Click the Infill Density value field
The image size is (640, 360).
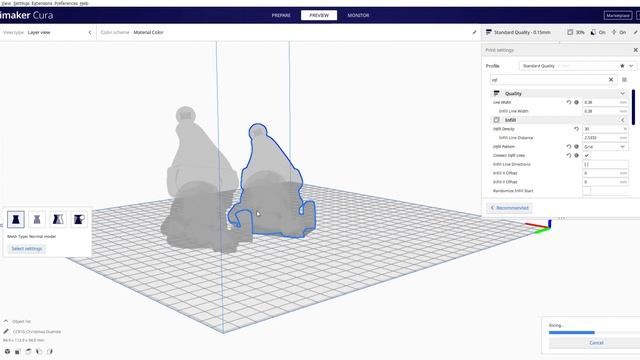click(605, 129)
